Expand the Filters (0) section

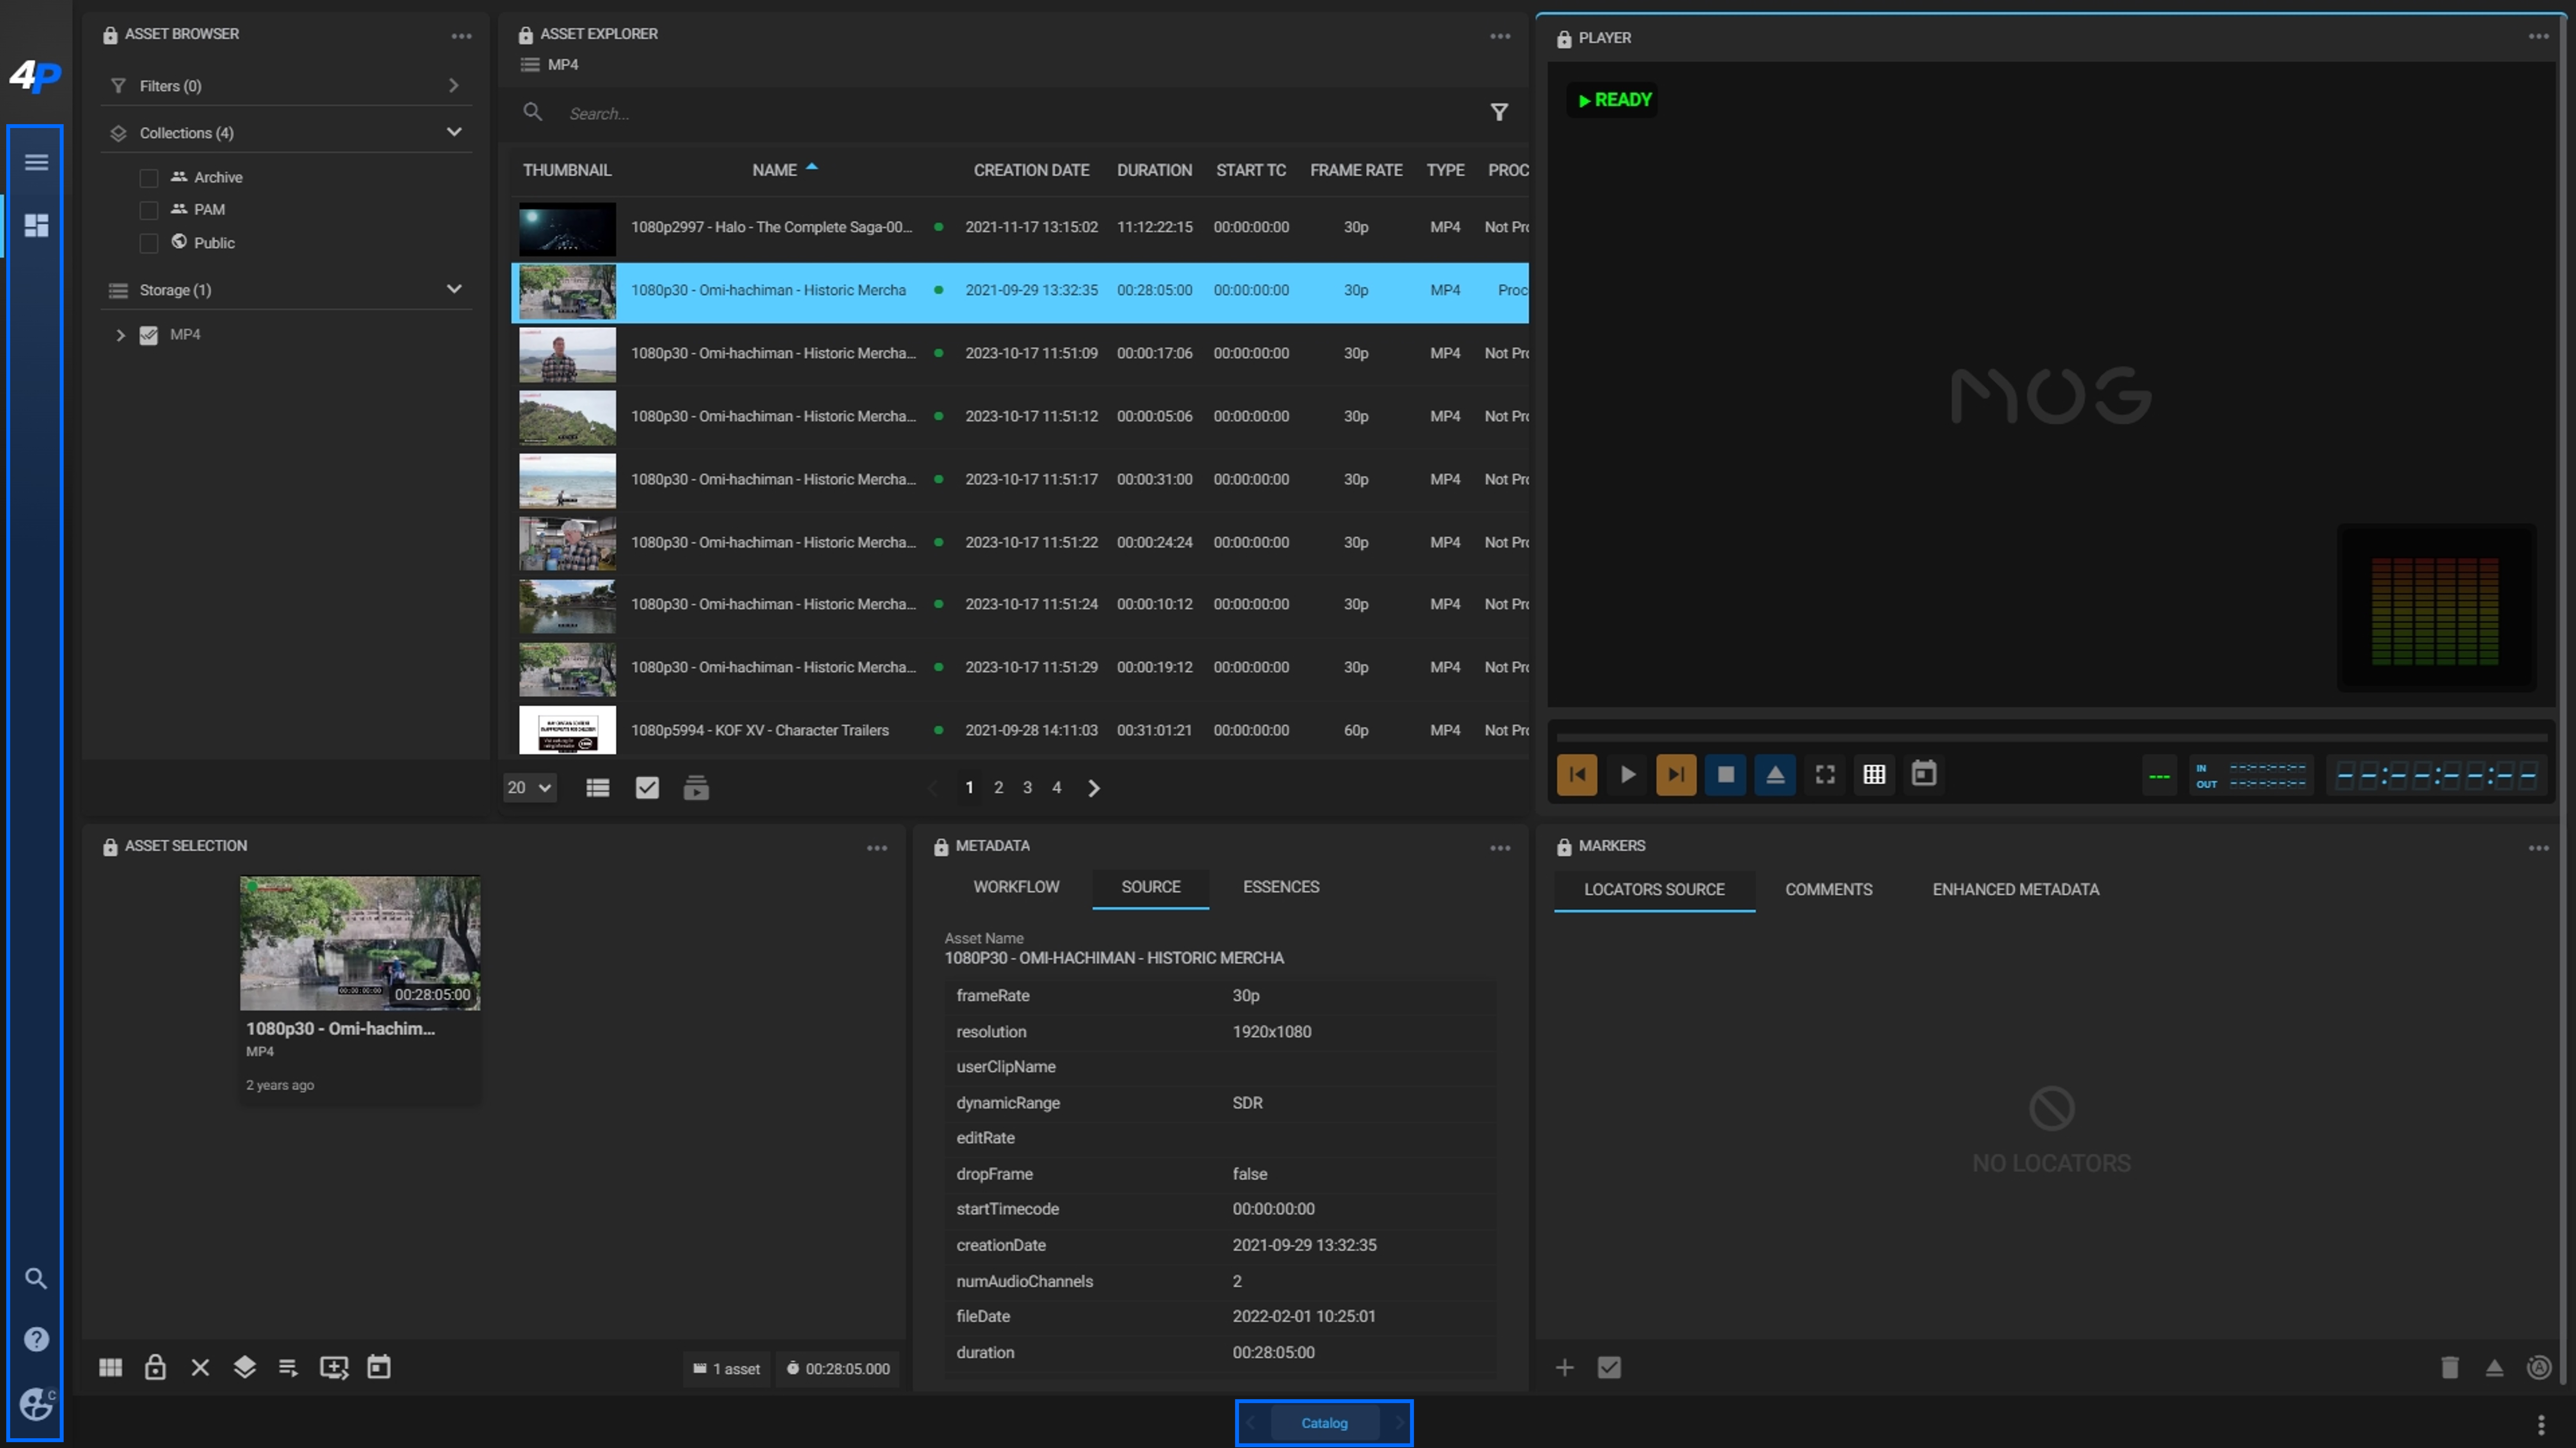point(286,86)
